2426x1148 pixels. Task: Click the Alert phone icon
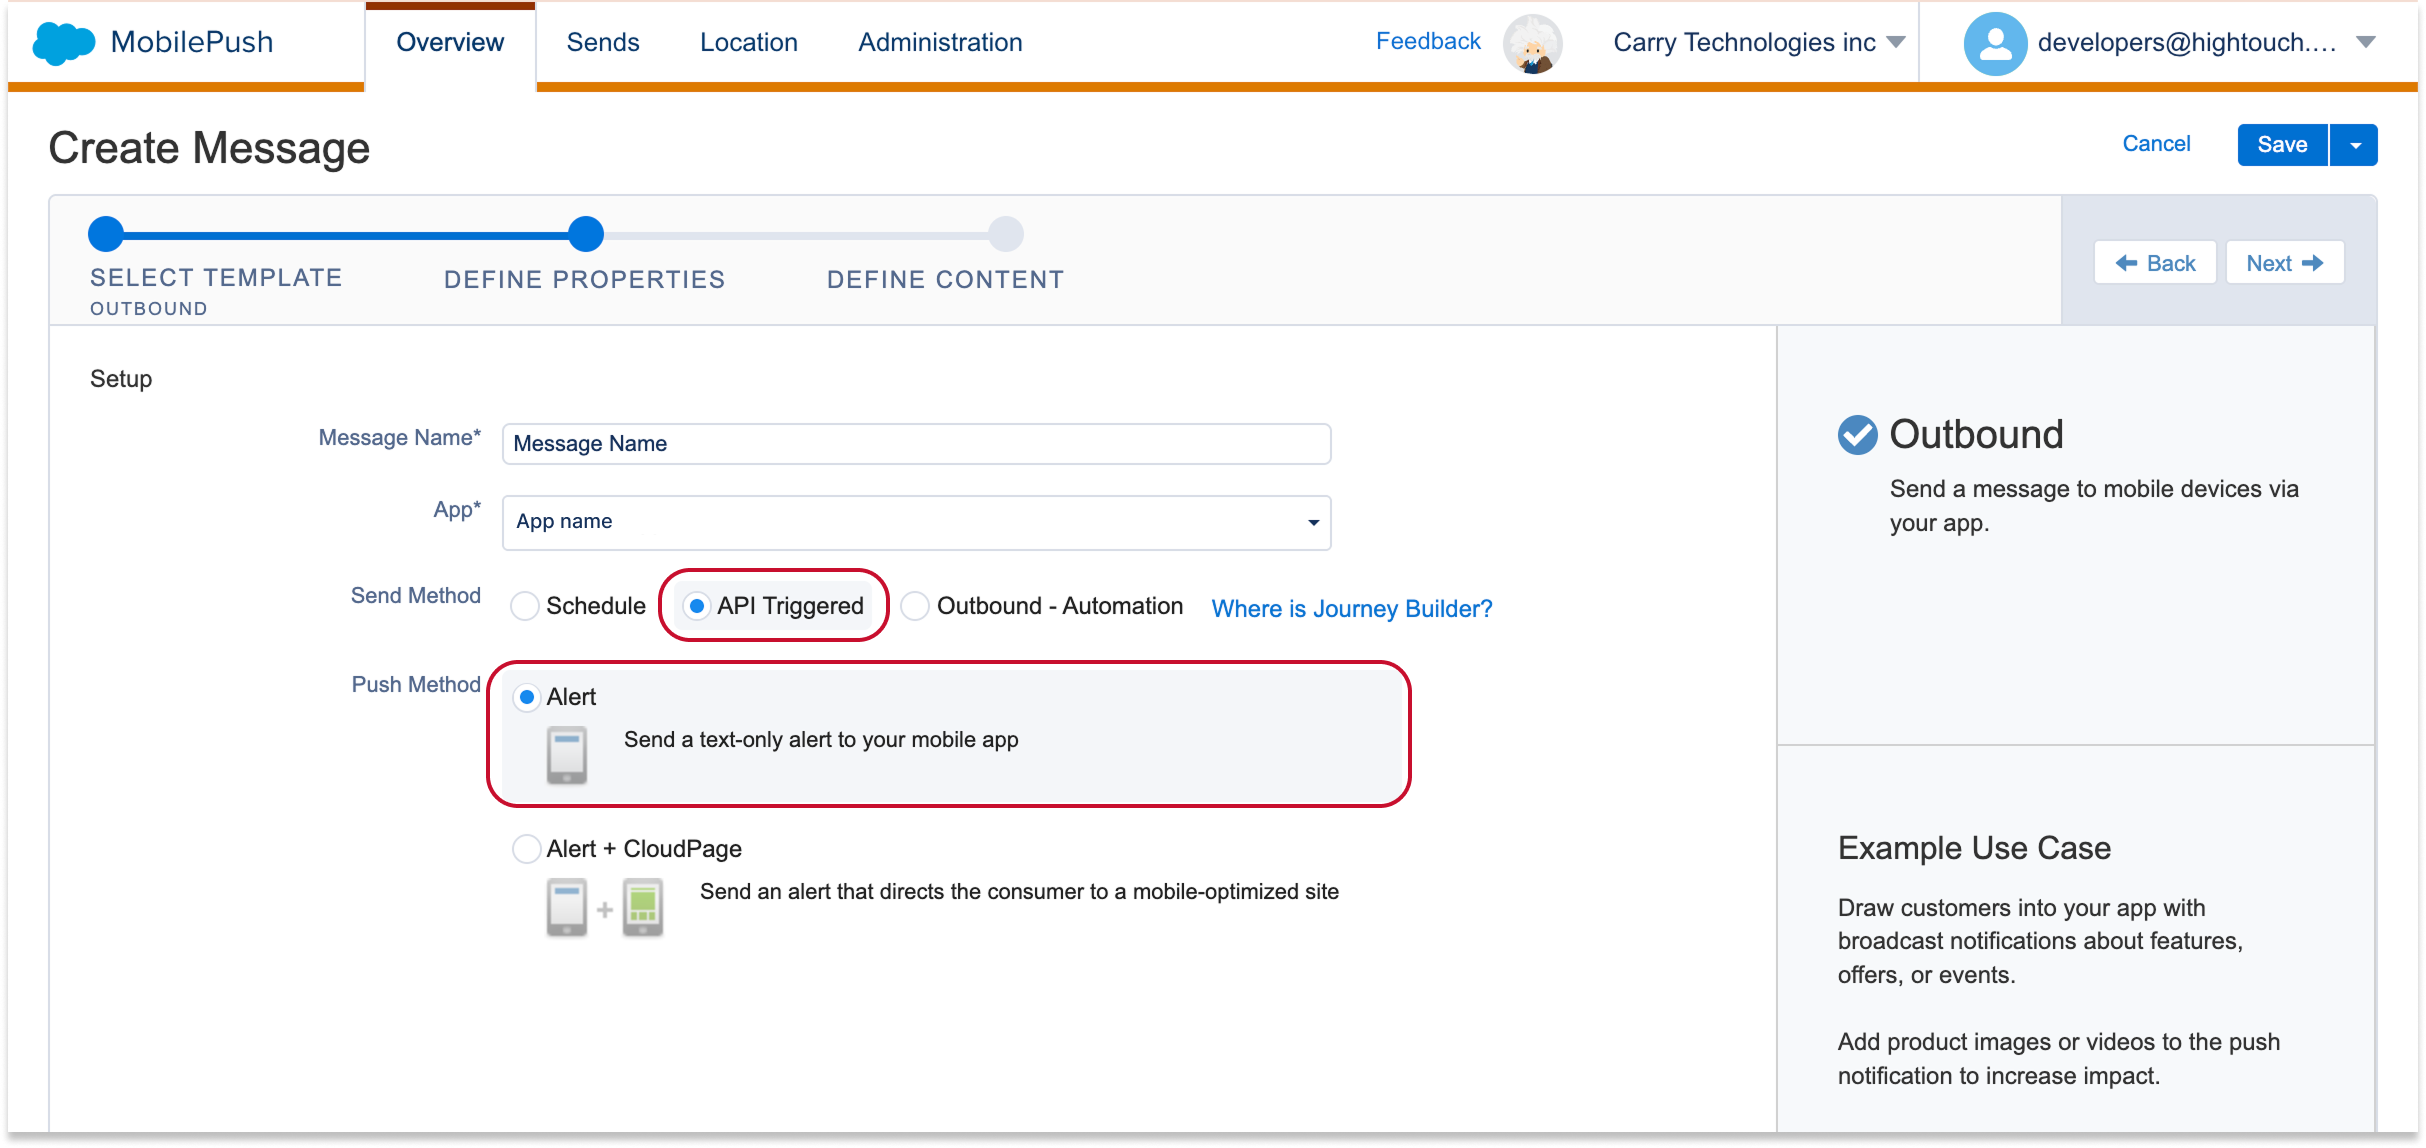click(x=566, y=755)
